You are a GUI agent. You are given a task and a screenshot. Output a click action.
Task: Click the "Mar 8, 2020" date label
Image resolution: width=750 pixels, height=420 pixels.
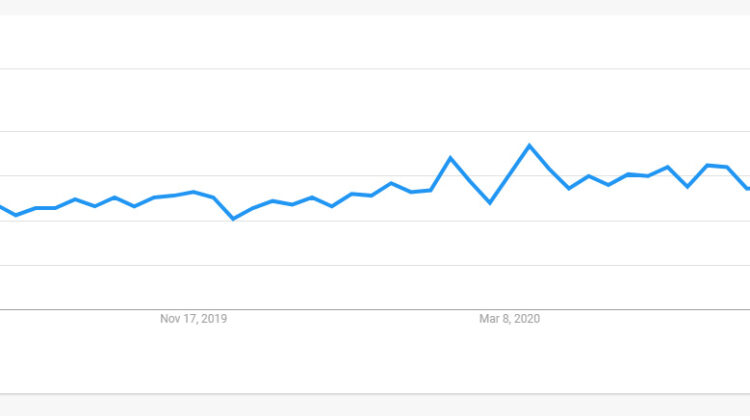tap(509, 319)
